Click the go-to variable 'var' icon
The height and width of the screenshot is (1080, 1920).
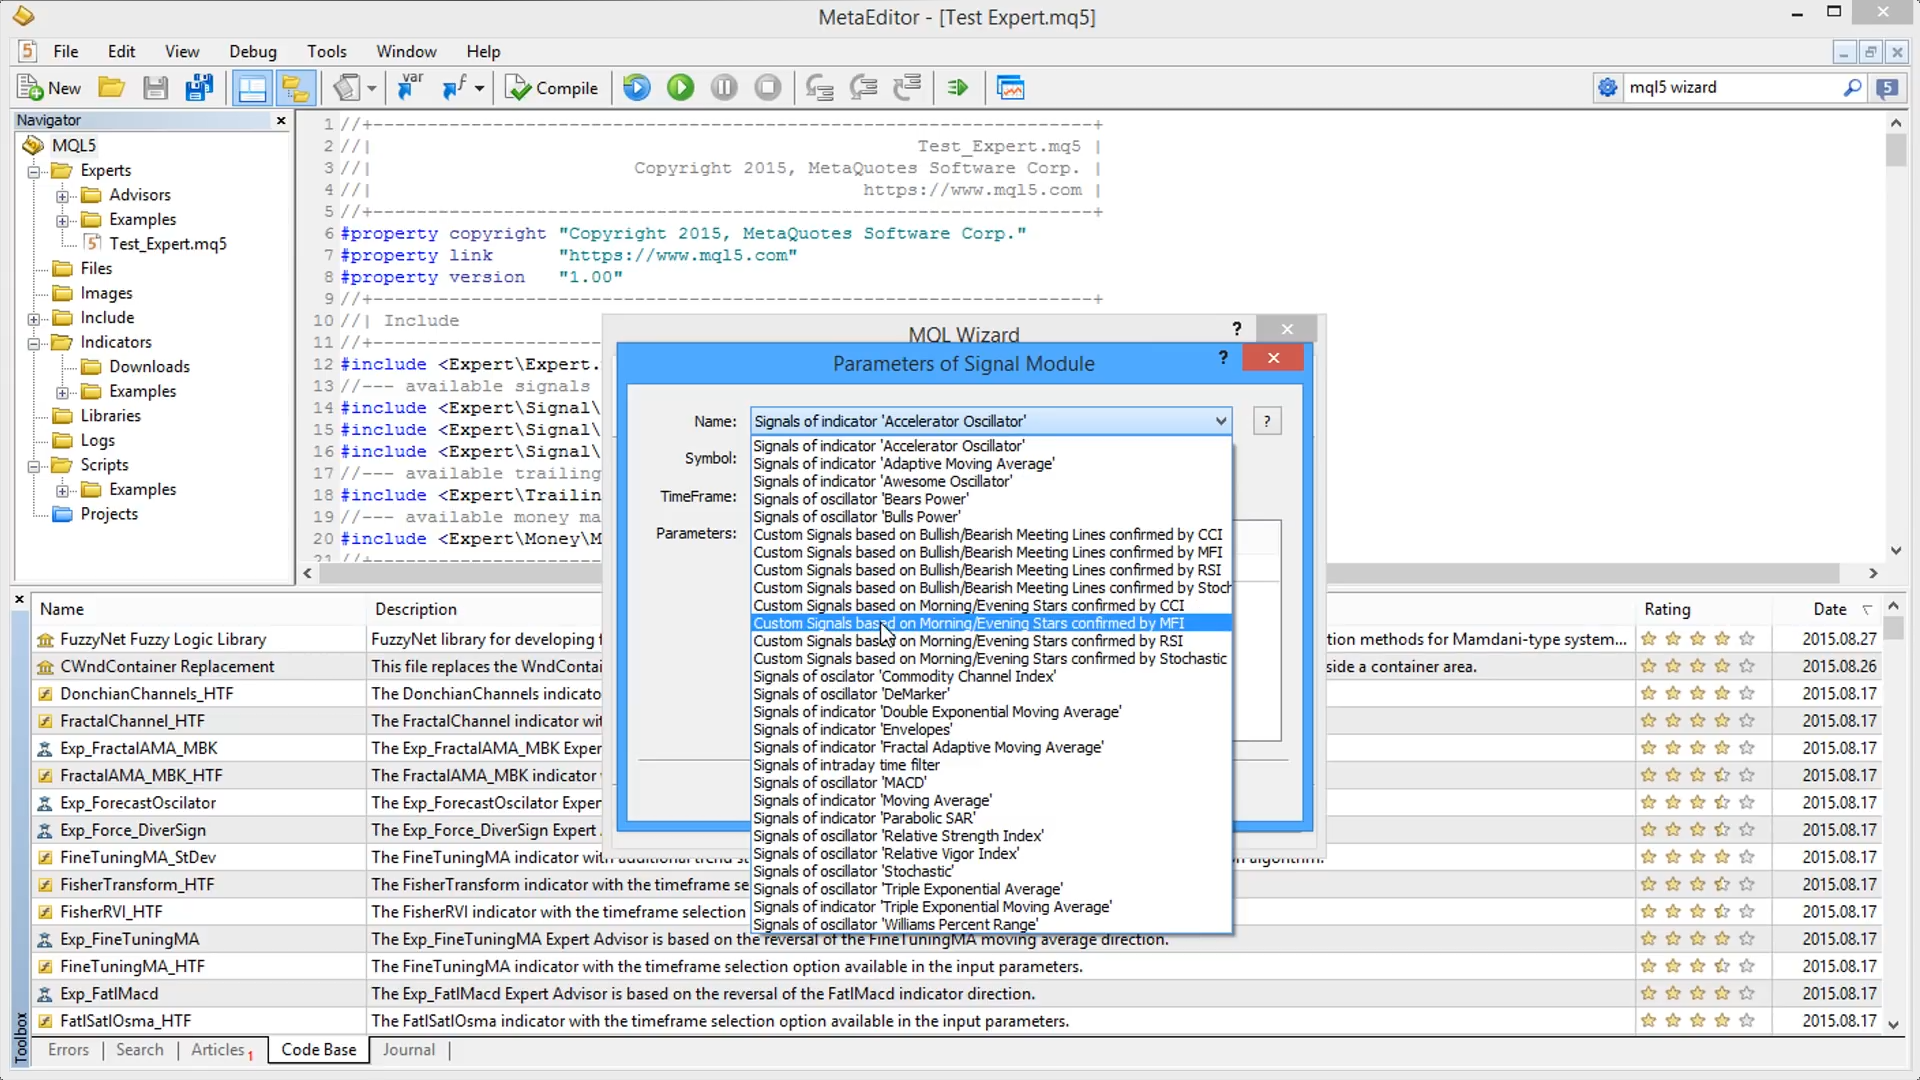[x=410, y=88]
